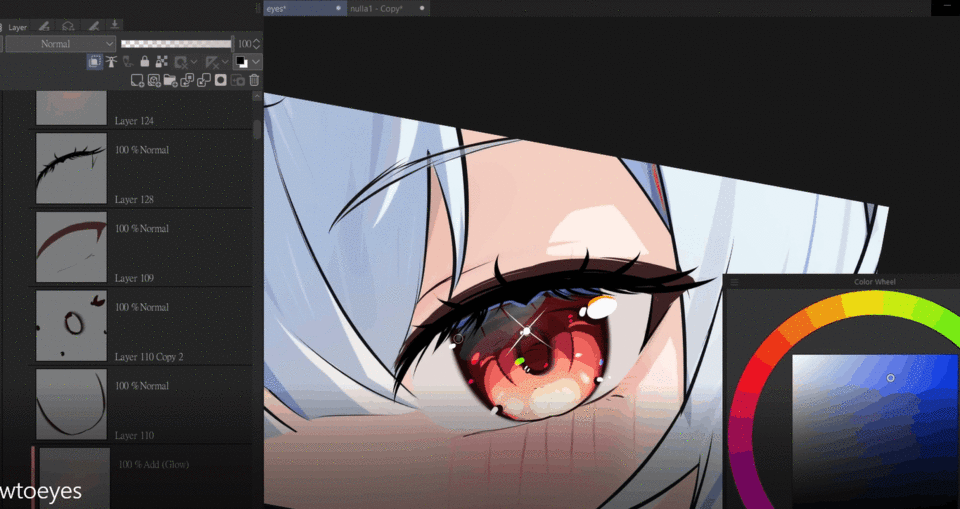Screen dimensions: 960x509
Task: Click Merge with Layer Below icon
Action: click(204, 80)
